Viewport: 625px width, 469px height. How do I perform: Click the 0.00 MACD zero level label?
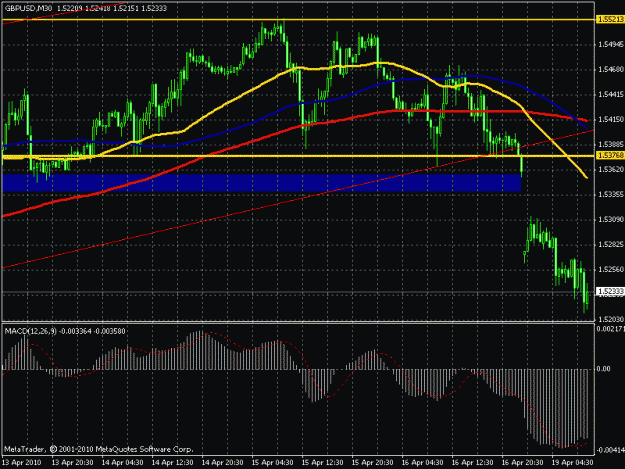604,369
